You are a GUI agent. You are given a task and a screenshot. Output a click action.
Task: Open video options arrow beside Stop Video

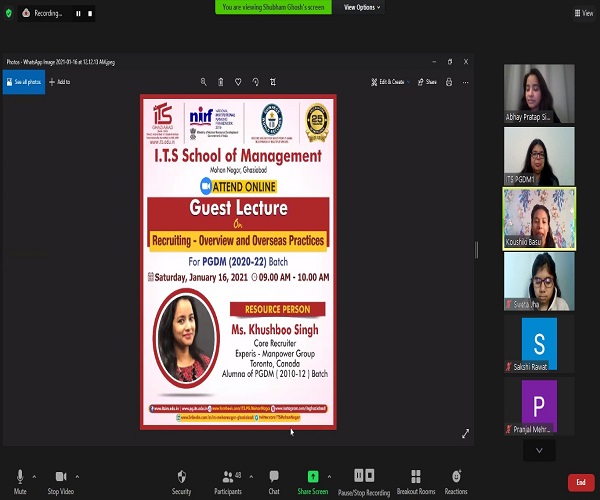tap(77, 477)
